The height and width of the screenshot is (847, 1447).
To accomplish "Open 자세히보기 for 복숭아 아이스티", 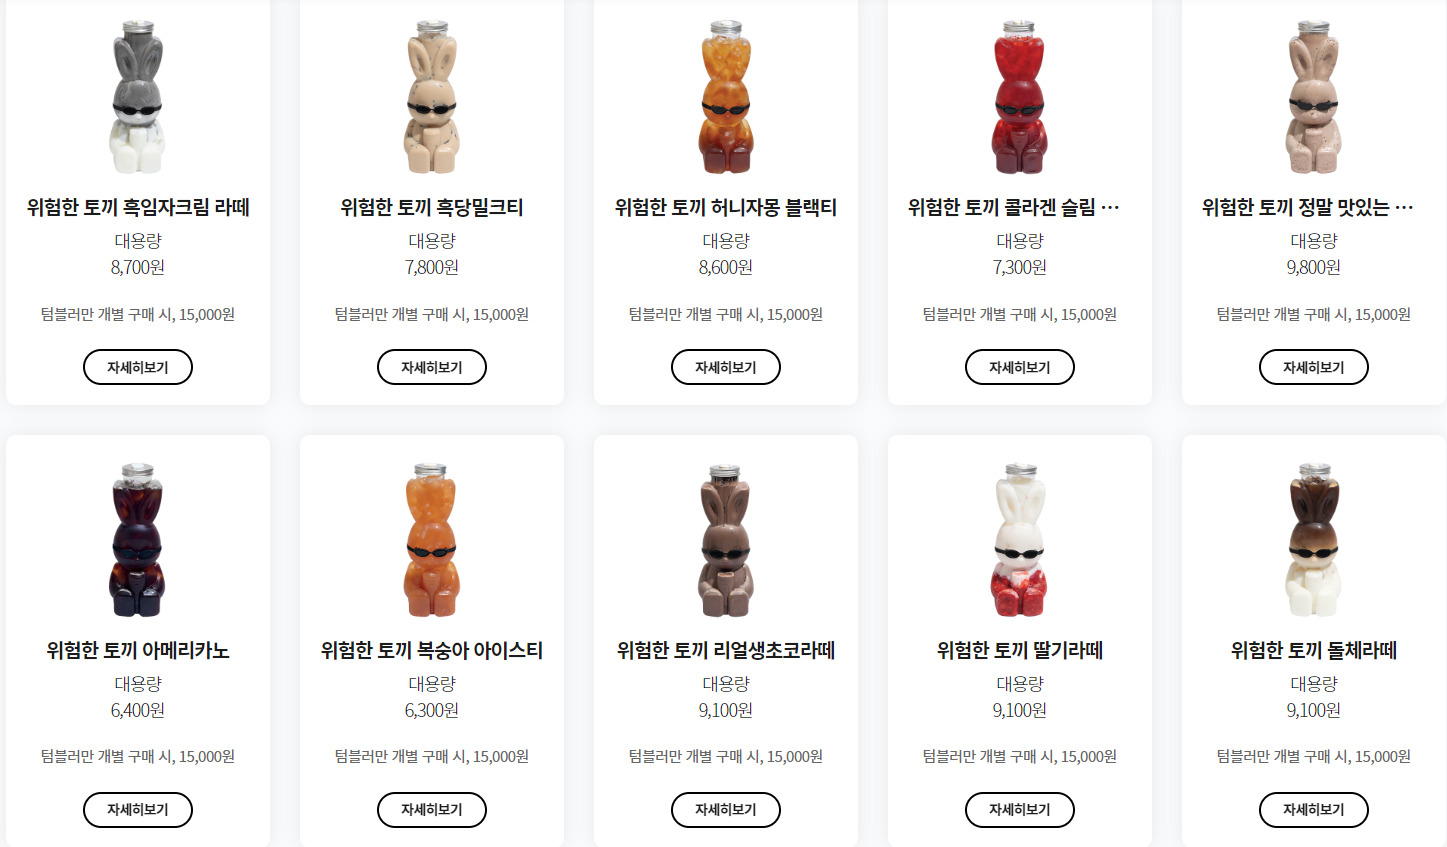I will (x=431, y=810).
